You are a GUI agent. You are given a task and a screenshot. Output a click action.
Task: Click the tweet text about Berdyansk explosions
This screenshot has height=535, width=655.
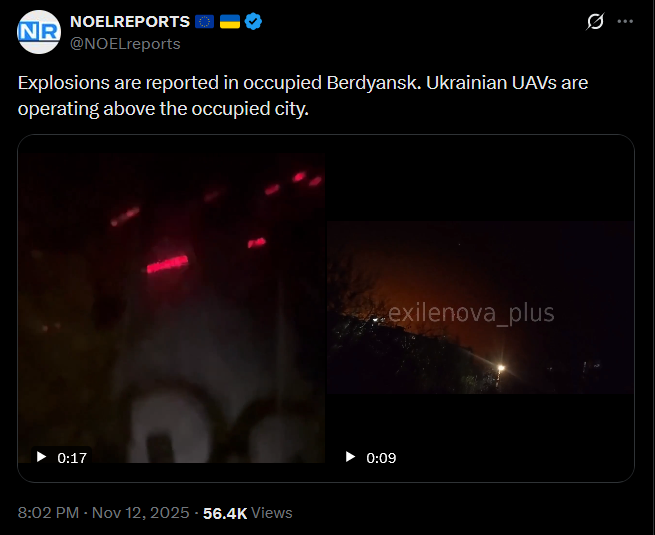tap(303, 96)
